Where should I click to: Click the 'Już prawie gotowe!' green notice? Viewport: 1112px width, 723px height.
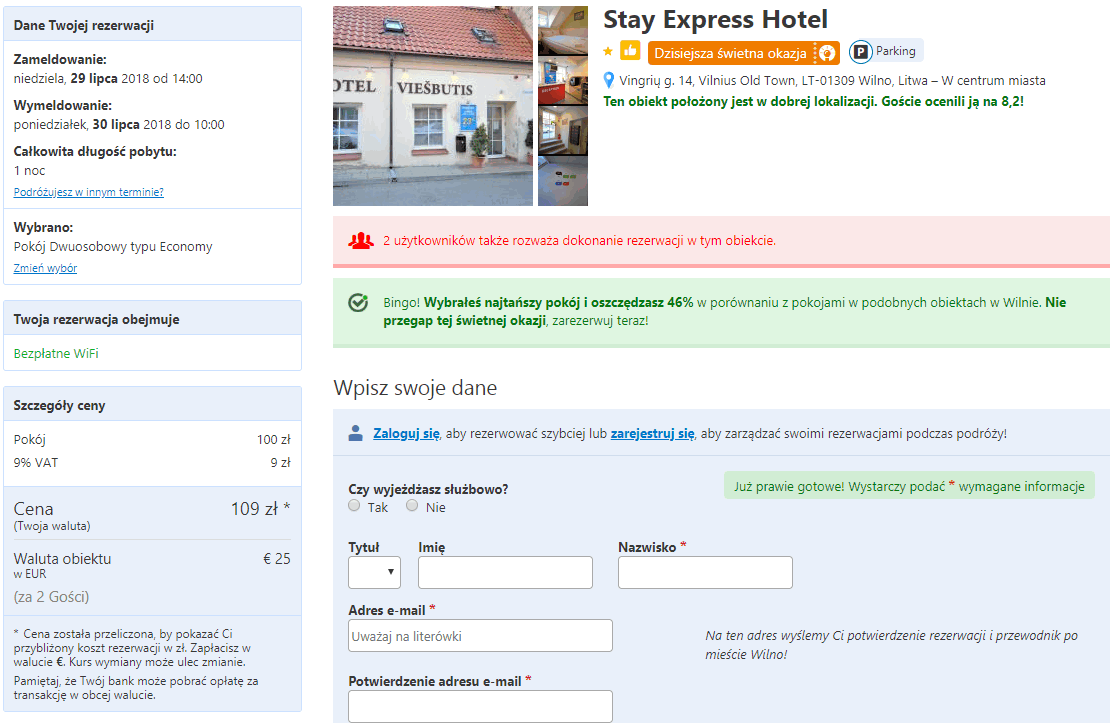[909, 487]
